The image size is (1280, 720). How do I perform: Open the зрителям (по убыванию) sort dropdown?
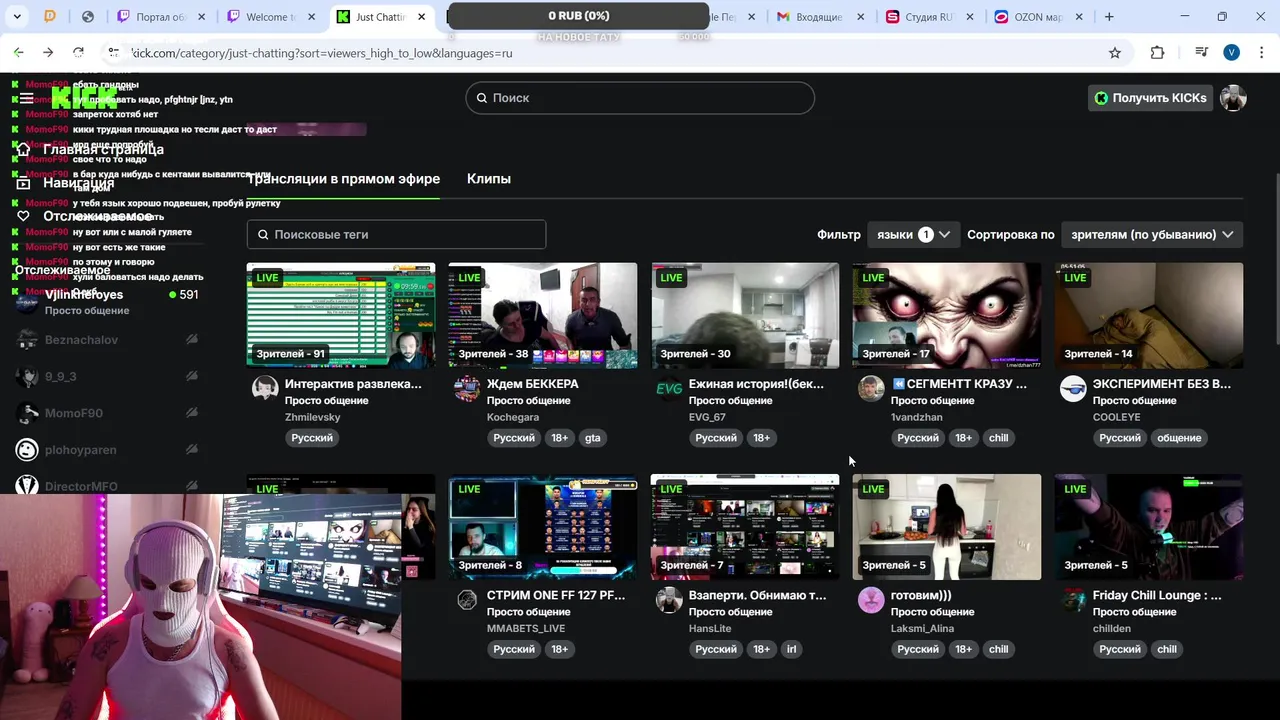click(1152, 234)
